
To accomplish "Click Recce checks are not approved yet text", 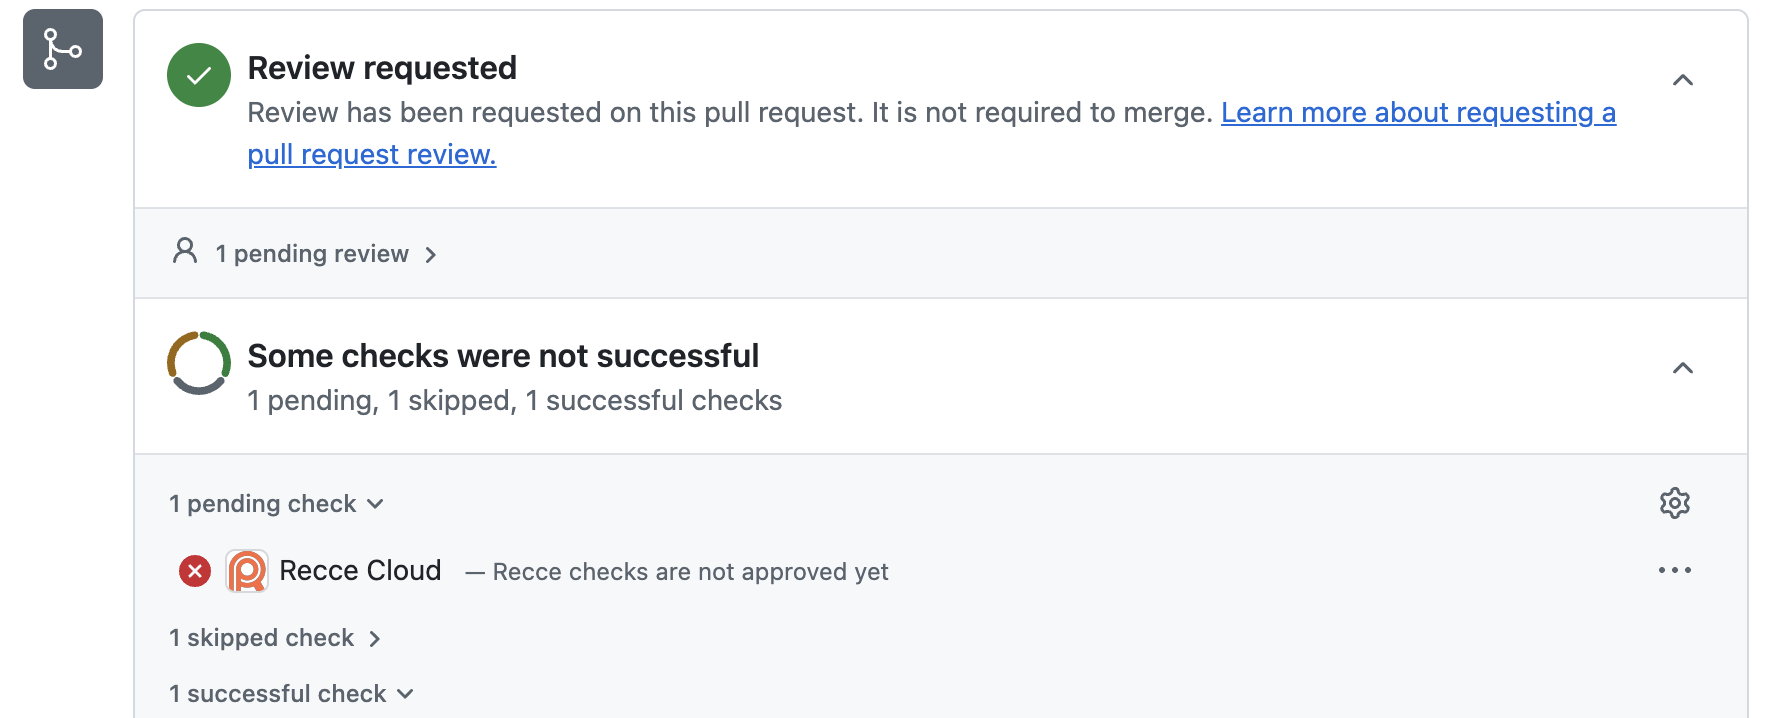I will (690, 572).
